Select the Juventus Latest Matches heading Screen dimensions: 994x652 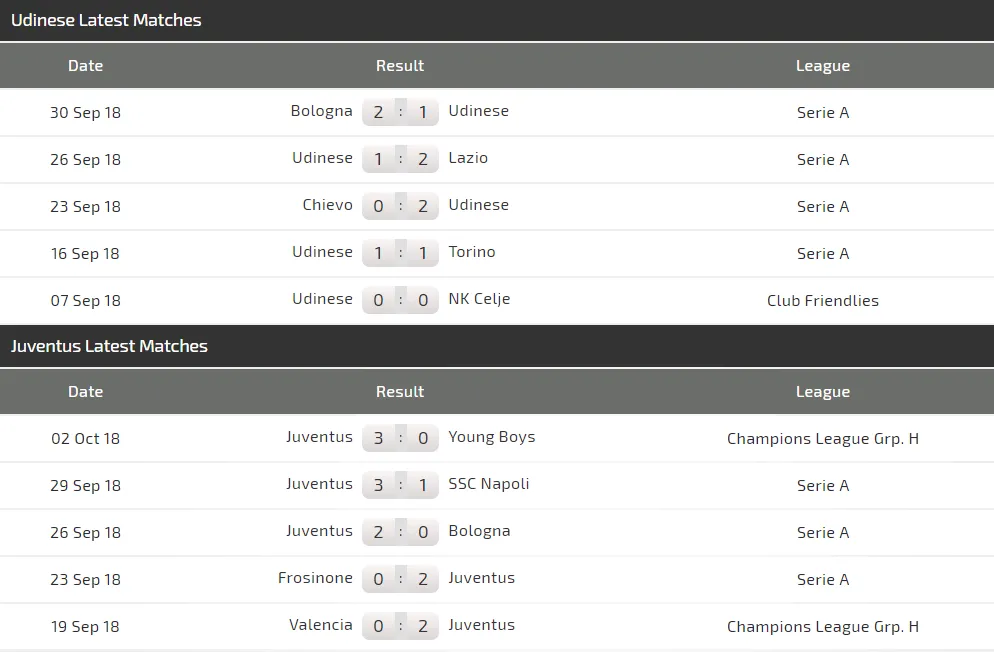point(109,346)
